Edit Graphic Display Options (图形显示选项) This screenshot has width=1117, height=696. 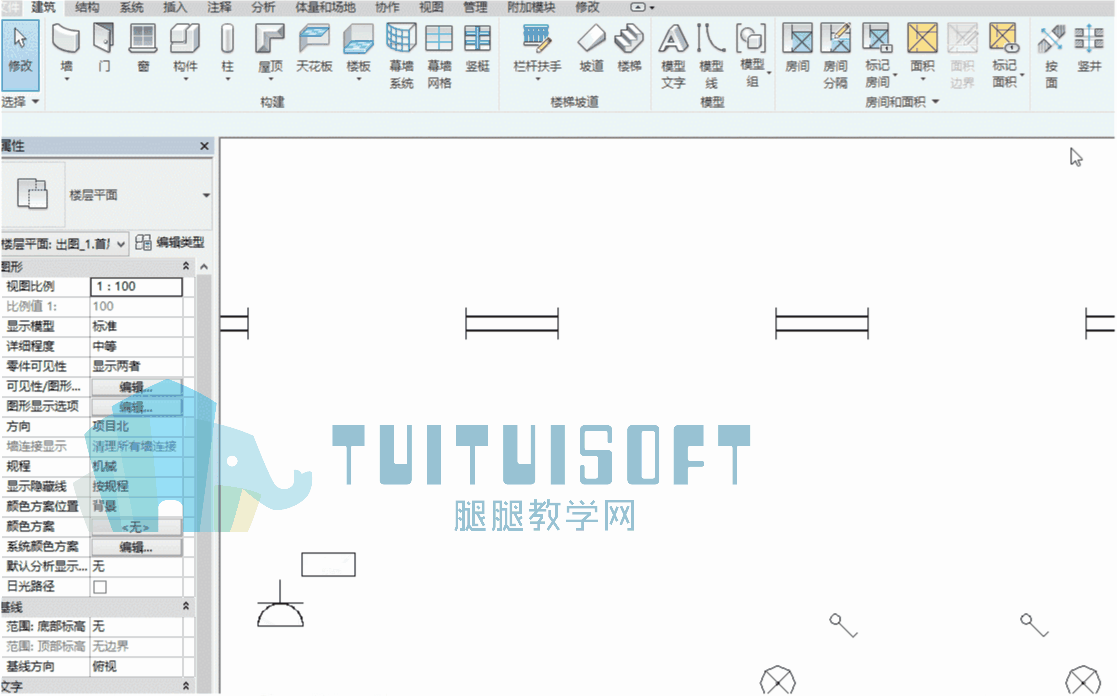(137, 407)
